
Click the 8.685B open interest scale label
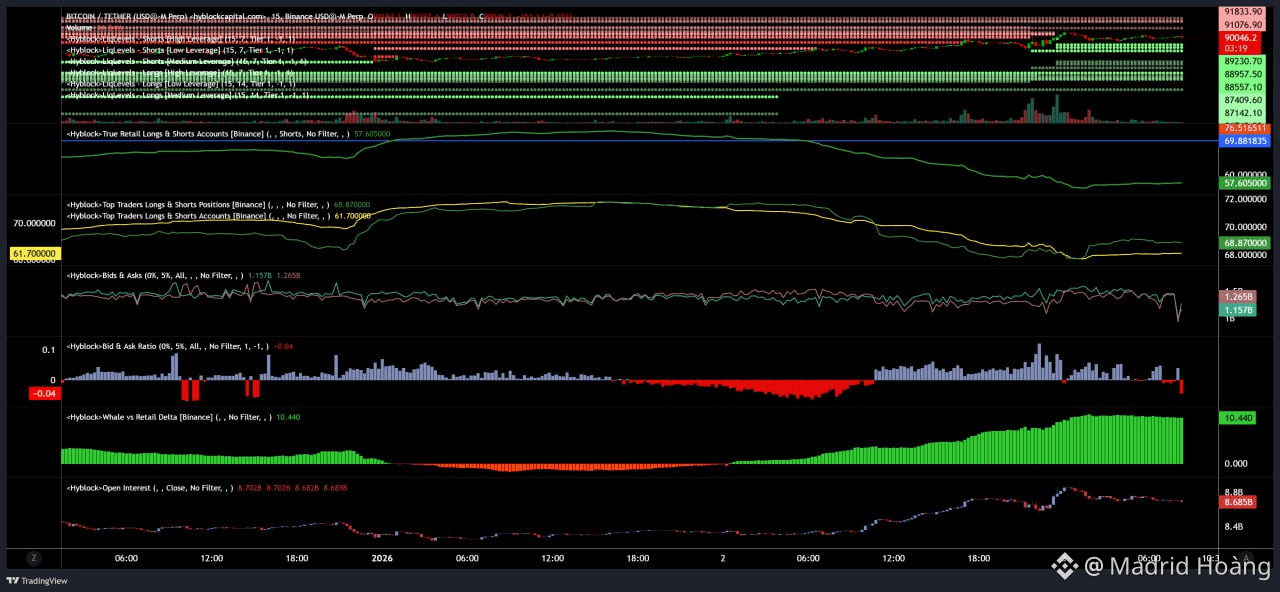coord(1238,501)
